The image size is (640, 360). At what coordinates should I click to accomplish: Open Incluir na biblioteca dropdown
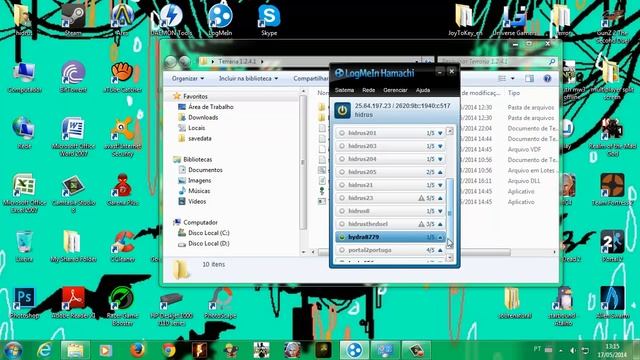(x=248, y=78)
